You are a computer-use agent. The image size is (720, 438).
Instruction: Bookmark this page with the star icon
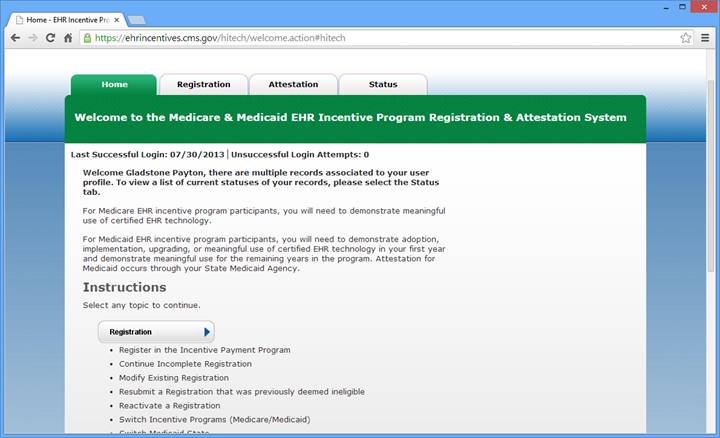click(x=686, y=38)
